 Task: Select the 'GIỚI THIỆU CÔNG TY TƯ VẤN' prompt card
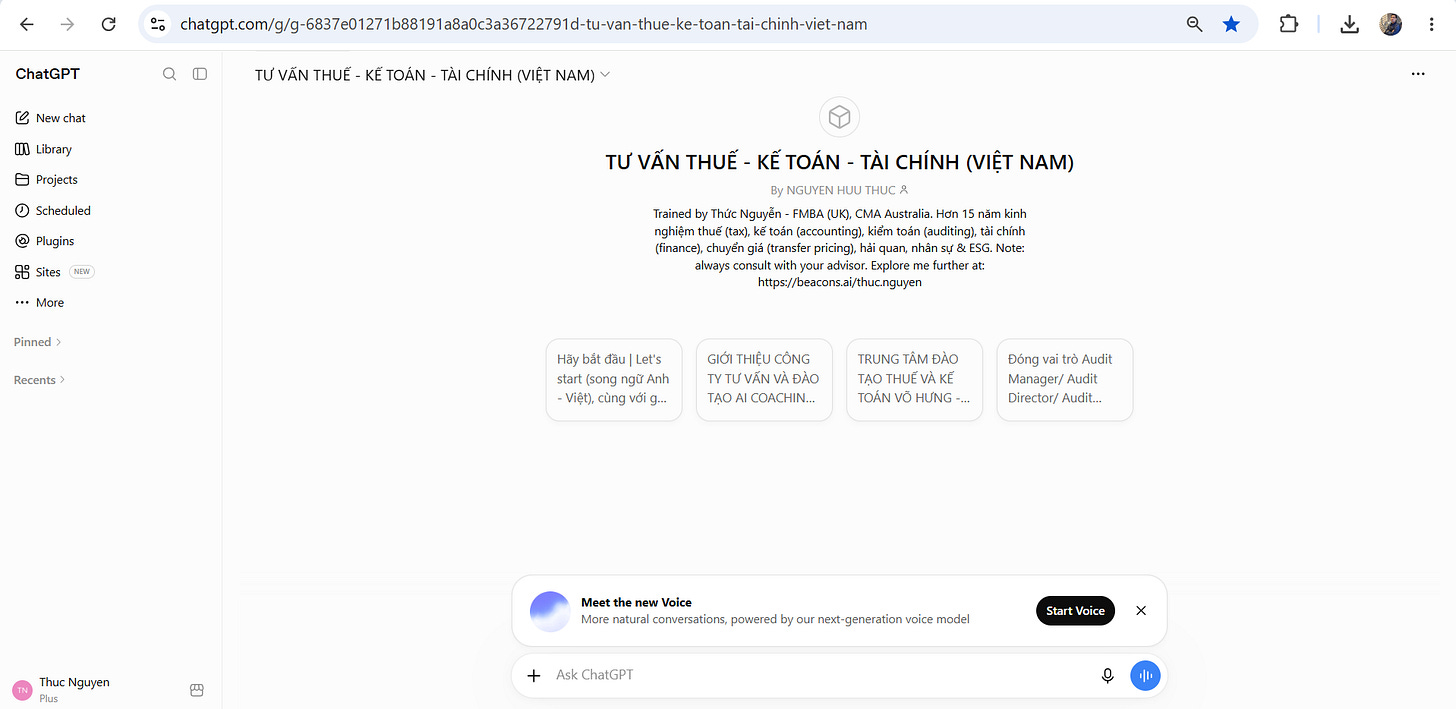tap(764, 380)
